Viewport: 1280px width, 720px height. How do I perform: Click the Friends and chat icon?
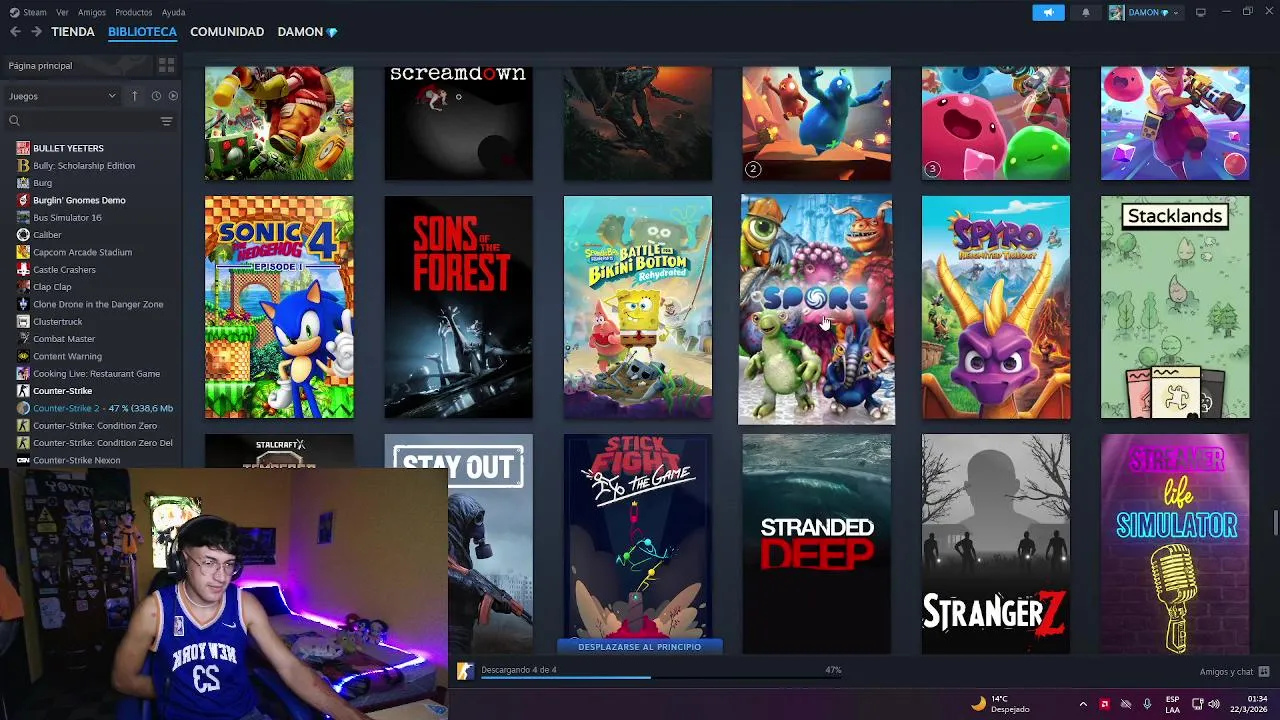(1264, 672)
